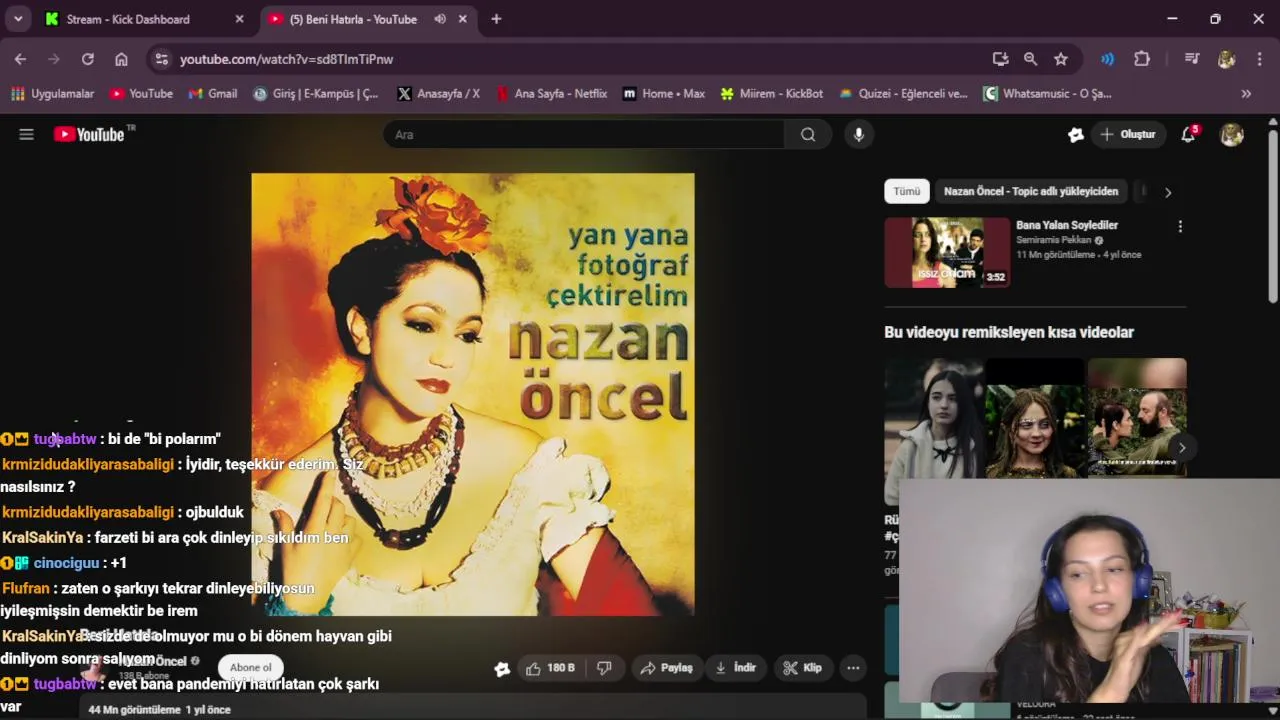Screen dimensions: 1280x720
Task: Click the search magnifier button
Action: 808,134
